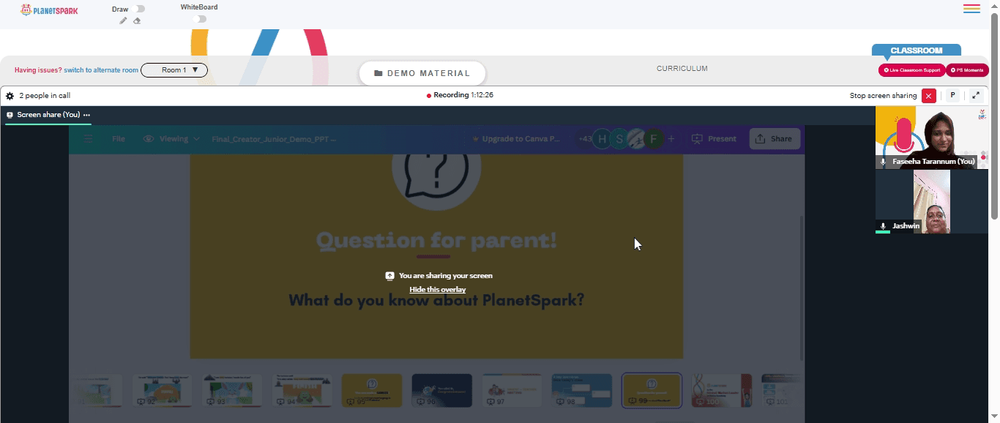
Task: Select slide 97 thumbnail
Action: tap(512, 390)
